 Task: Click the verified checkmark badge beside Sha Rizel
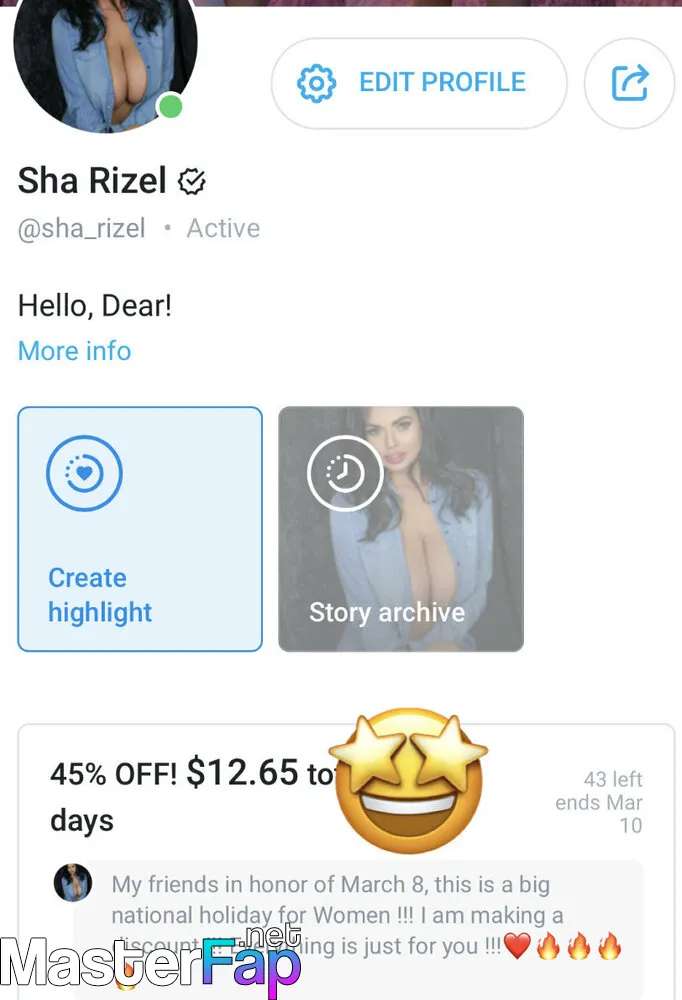191,181
